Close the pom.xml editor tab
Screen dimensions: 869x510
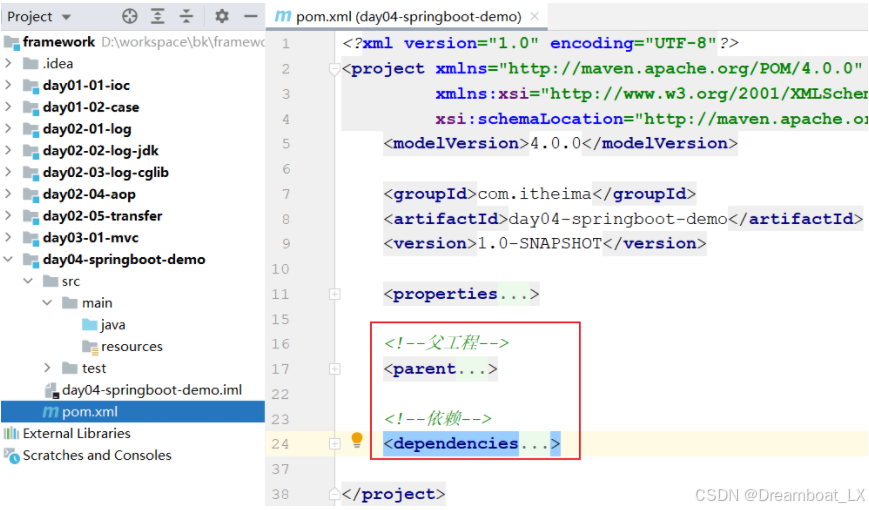[534, 17]
